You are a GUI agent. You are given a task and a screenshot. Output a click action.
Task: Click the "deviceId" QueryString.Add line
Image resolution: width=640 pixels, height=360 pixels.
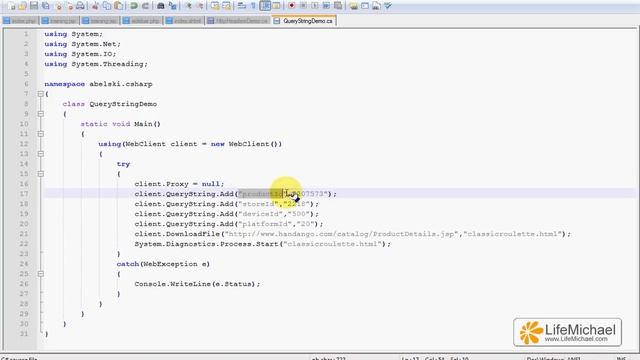[x=227, y=214]
